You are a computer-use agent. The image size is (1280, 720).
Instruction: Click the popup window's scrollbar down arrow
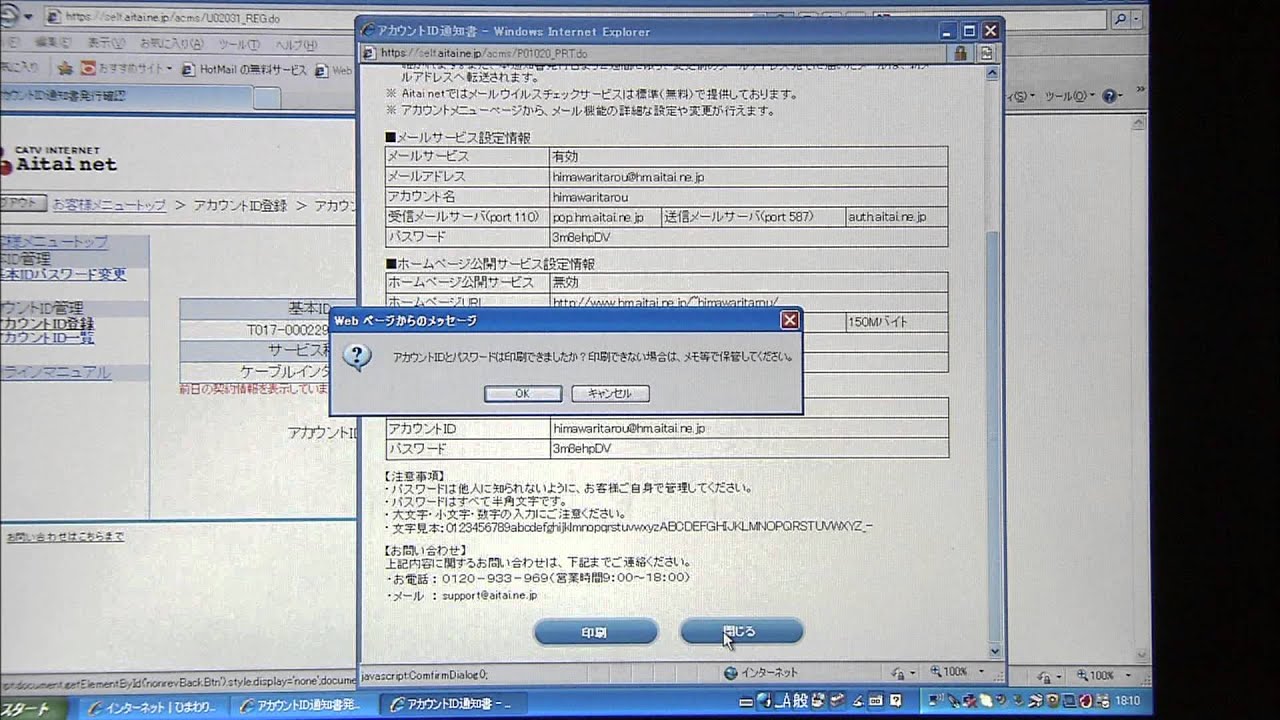coord(993,652)
